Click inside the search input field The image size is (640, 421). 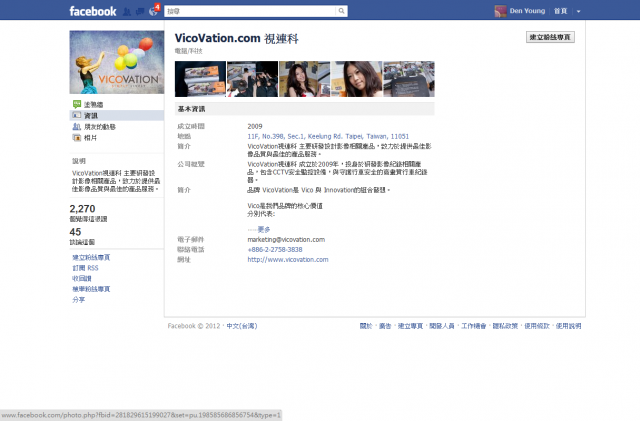pyautogui.click(x=250, y=11)
